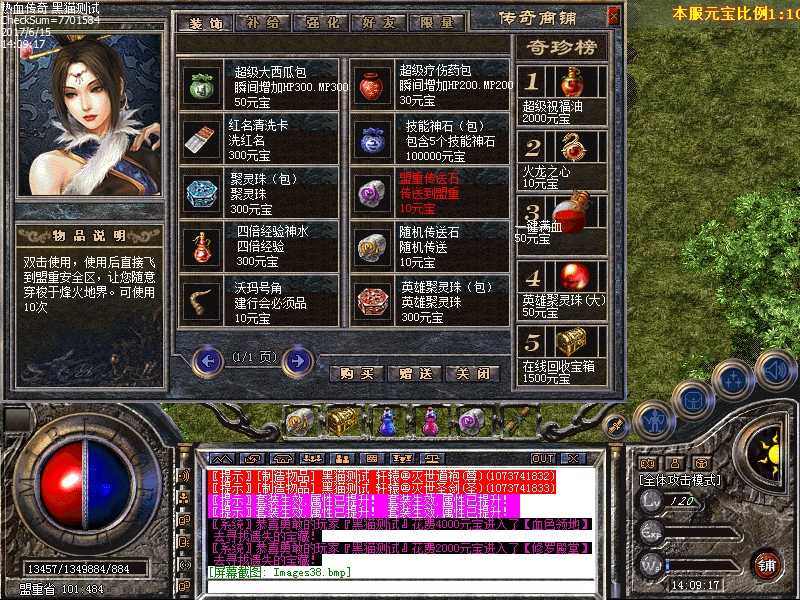Click the first chat toolbar icon with up arrows
Viewport: 800px width, 600px height.
pos(222,458)
